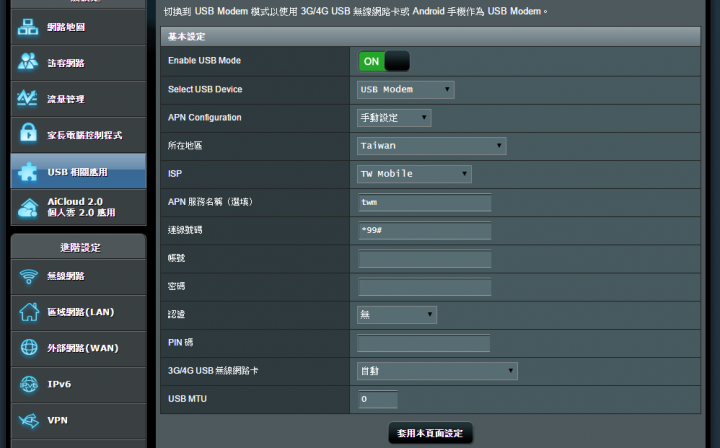Click the 進階設定 sidebar header
Image resolution: width=720 pixels, height=448 pixels.
click(x=79, y=247)
